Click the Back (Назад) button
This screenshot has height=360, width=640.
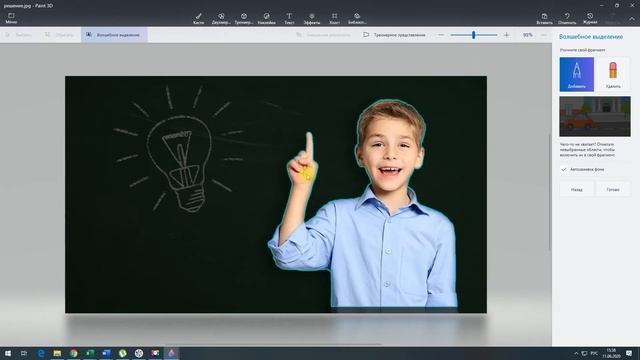(576, 189)
